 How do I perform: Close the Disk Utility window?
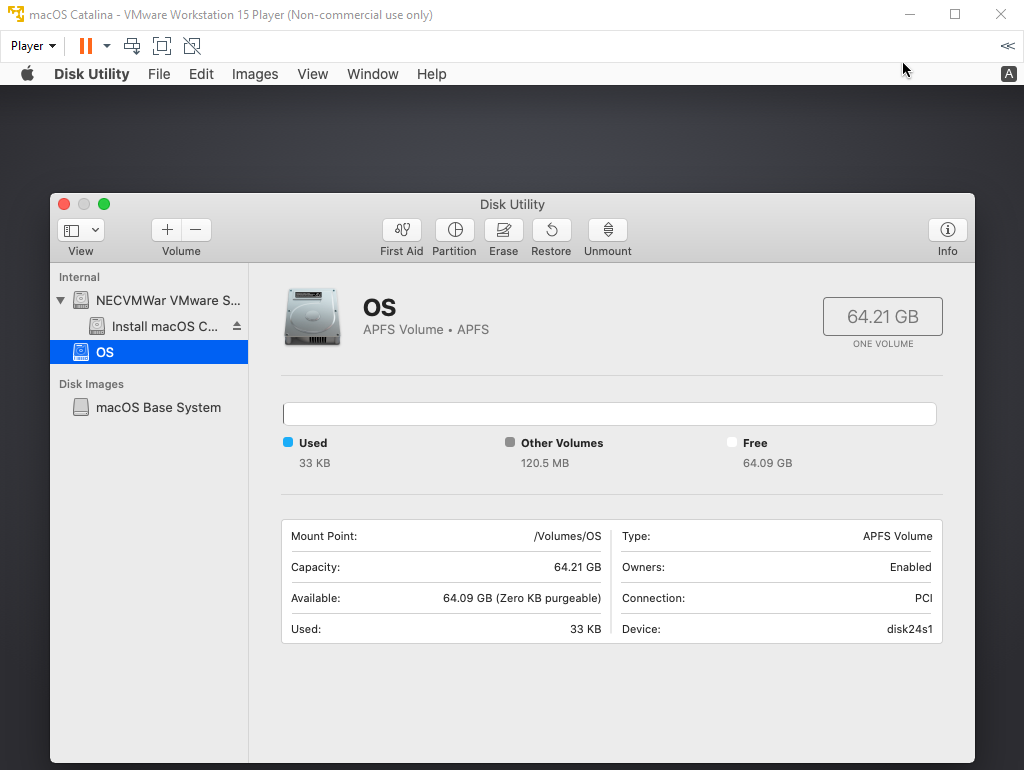tap(64, 204)
